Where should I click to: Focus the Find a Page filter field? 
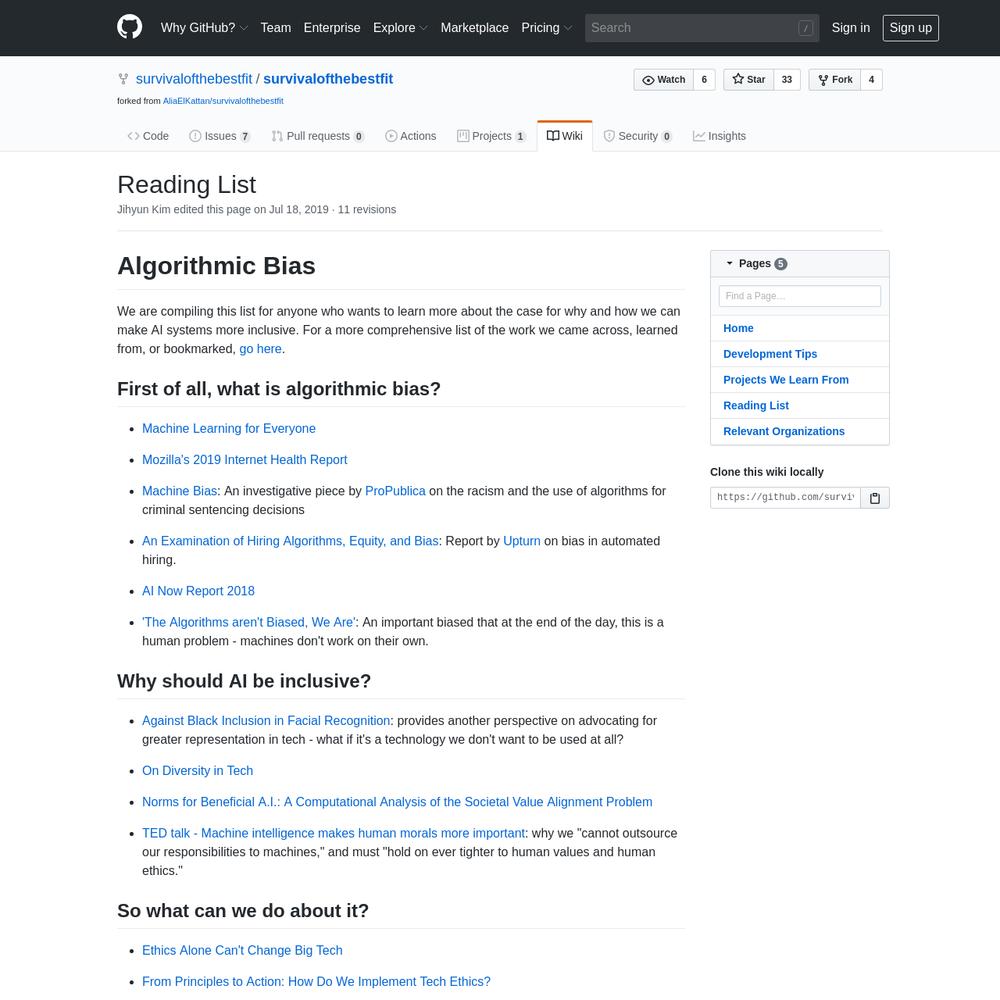click(799, 296)
